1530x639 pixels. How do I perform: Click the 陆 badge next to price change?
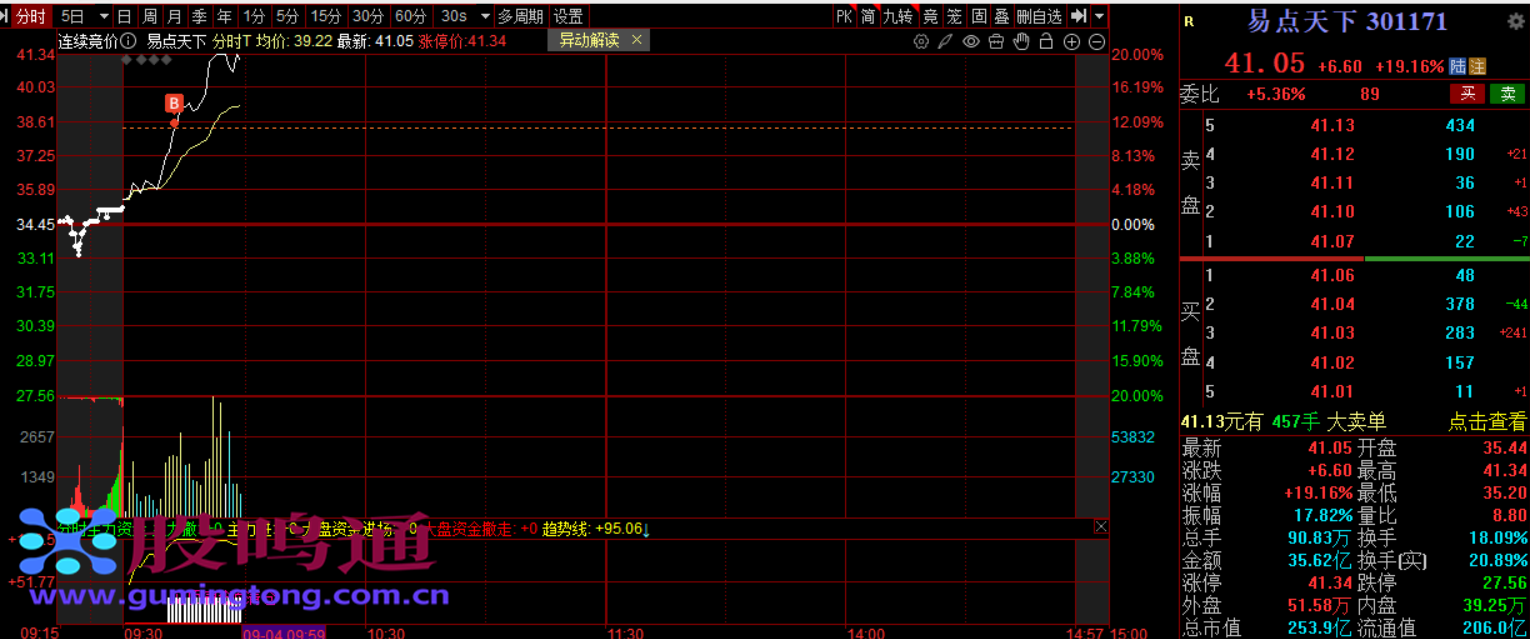pyautogui.click(x=1457, y=66)
